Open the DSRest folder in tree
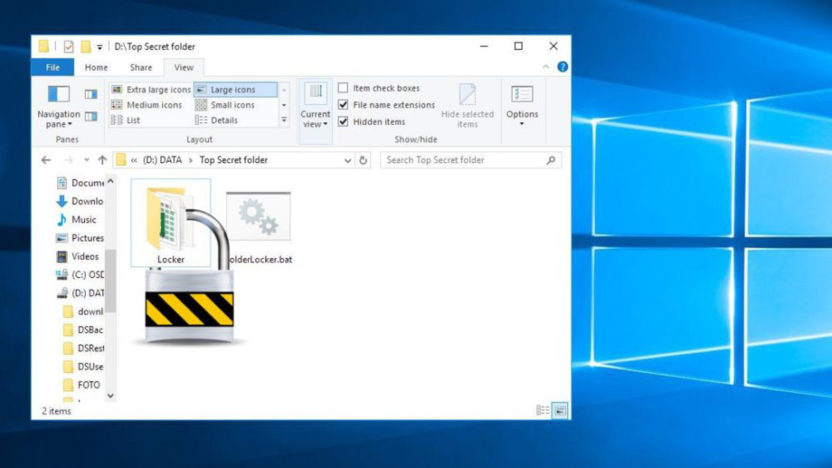Screen dimensions: 832x468 (x=83, y=348)
